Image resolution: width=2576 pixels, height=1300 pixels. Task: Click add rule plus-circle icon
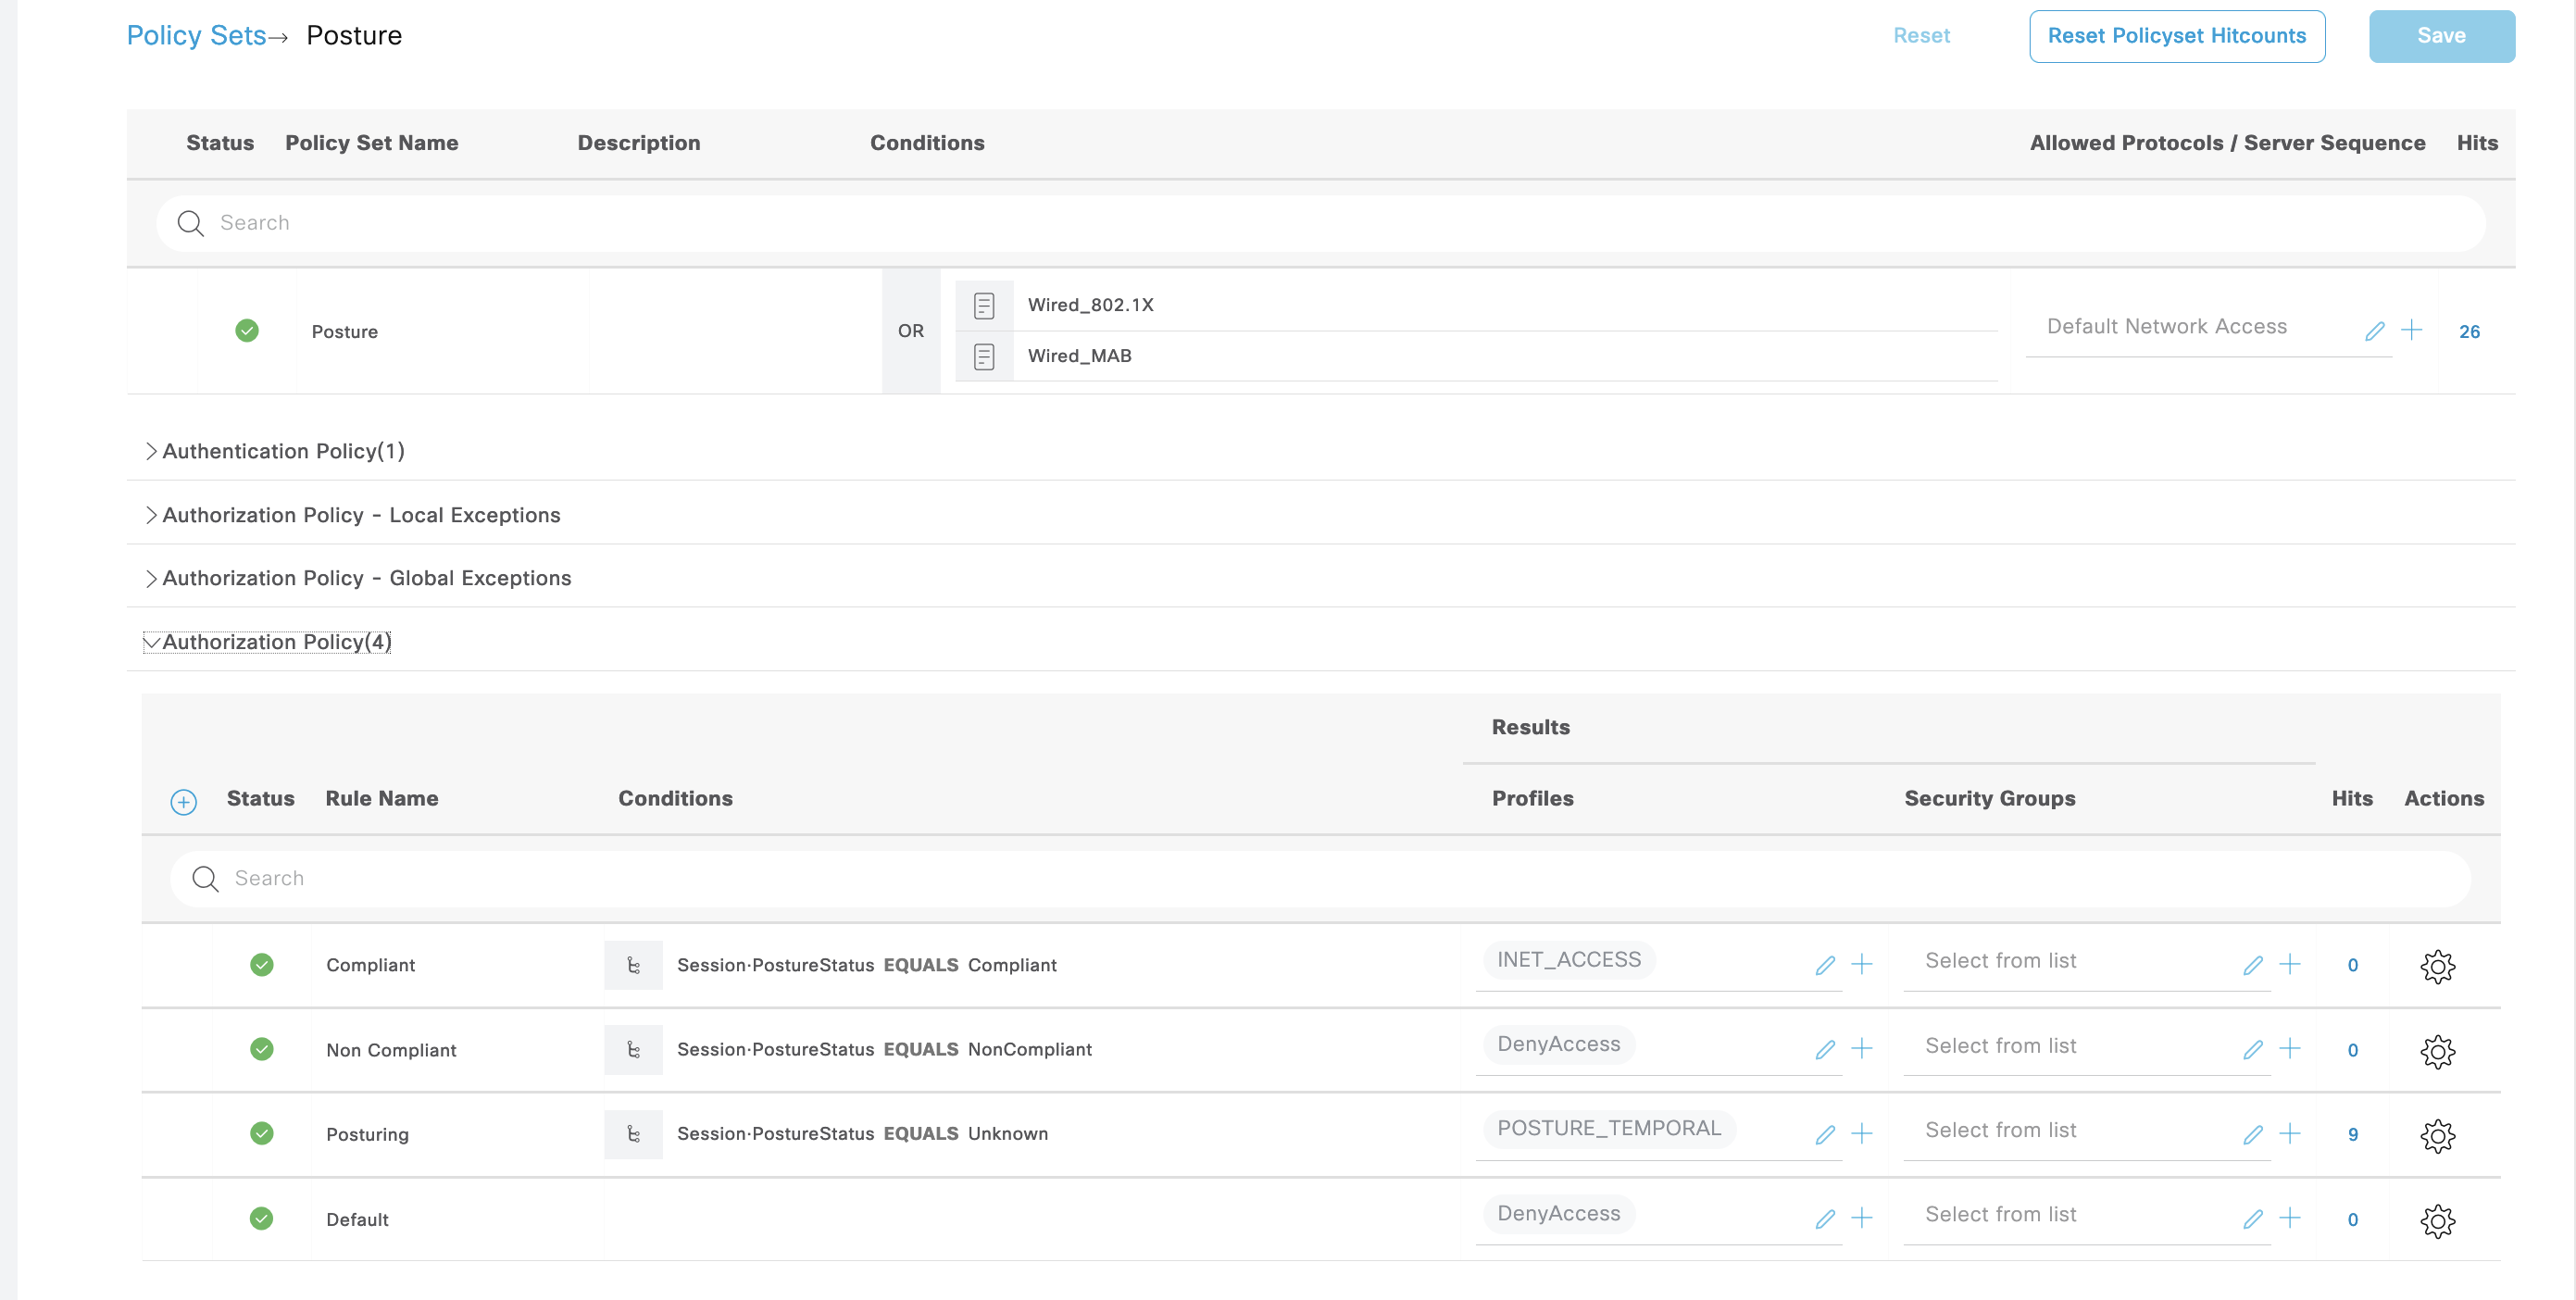point(183,801)
